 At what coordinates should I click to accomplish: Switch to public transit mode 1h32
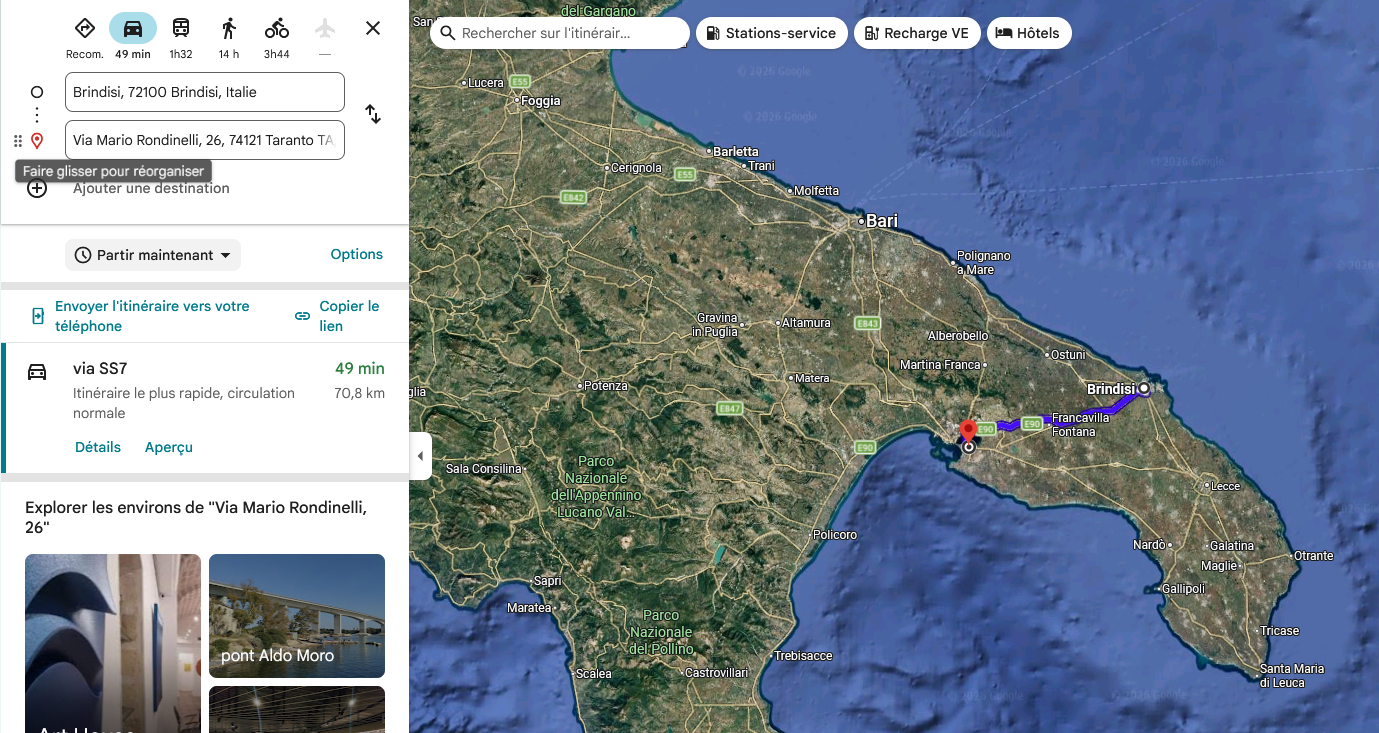181,28
